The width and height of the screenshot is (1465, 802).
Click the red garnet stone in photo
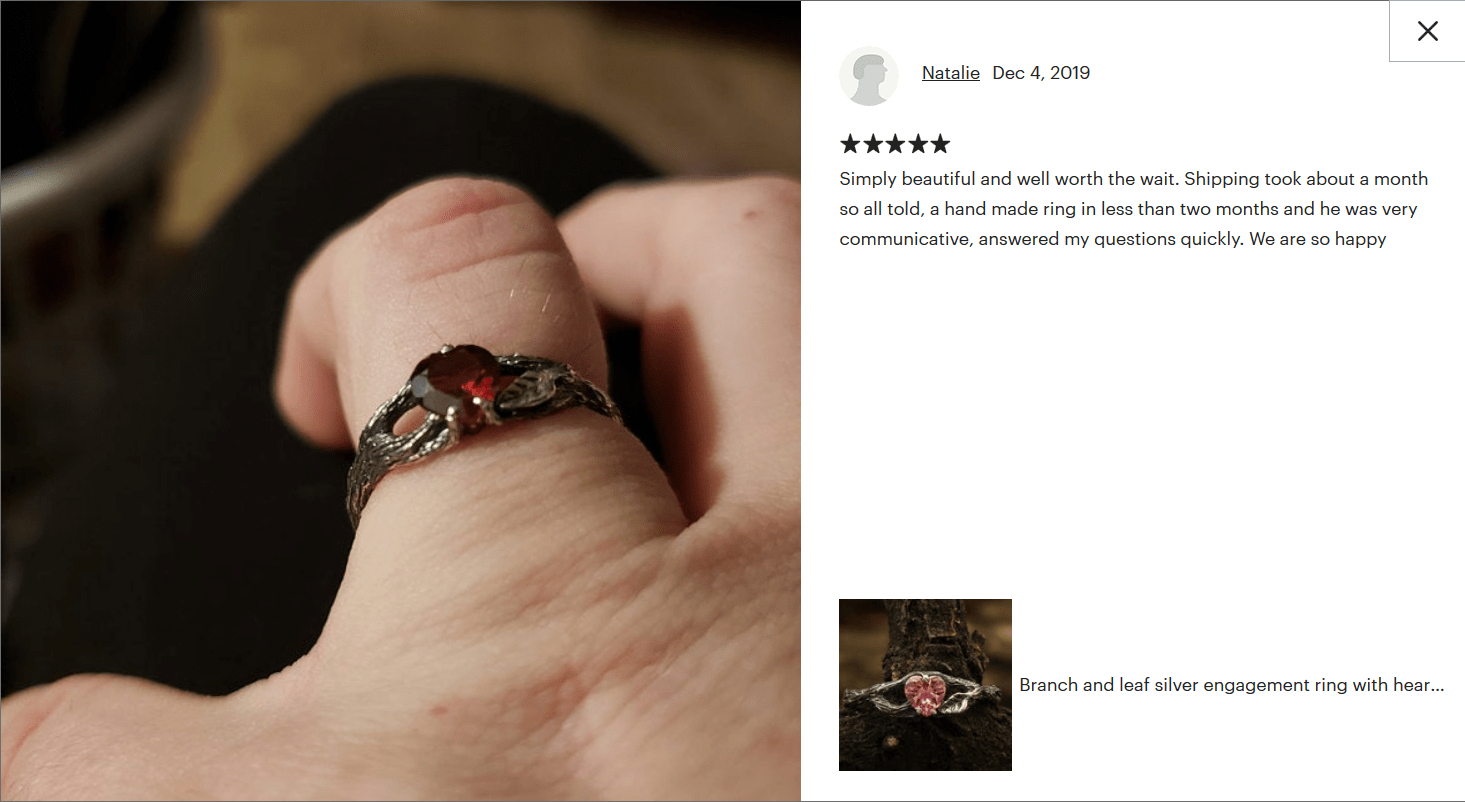click(456, 385)
